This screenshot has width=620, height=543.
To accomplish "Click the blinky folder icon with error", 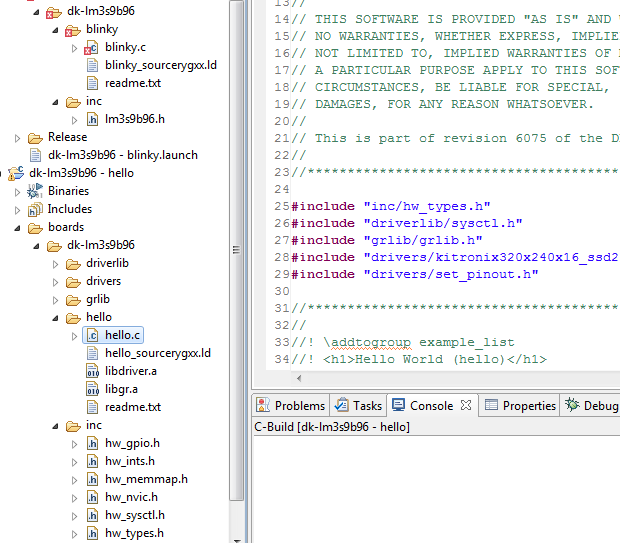I will coord(73,30).
